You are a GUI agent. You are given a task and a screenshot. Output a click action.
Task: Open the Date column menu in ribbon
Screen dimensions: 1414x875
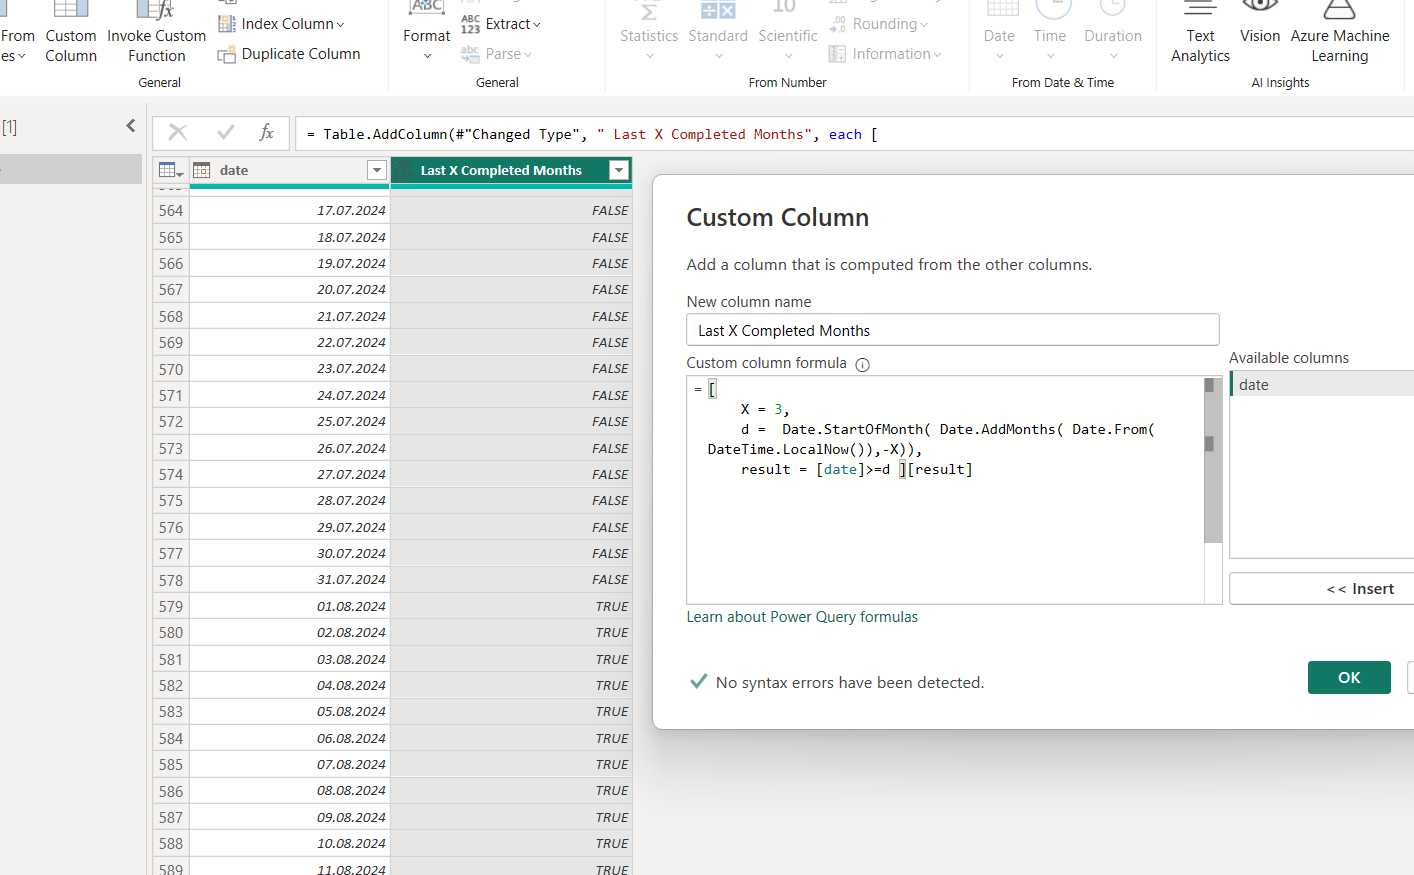pos(999,32)
